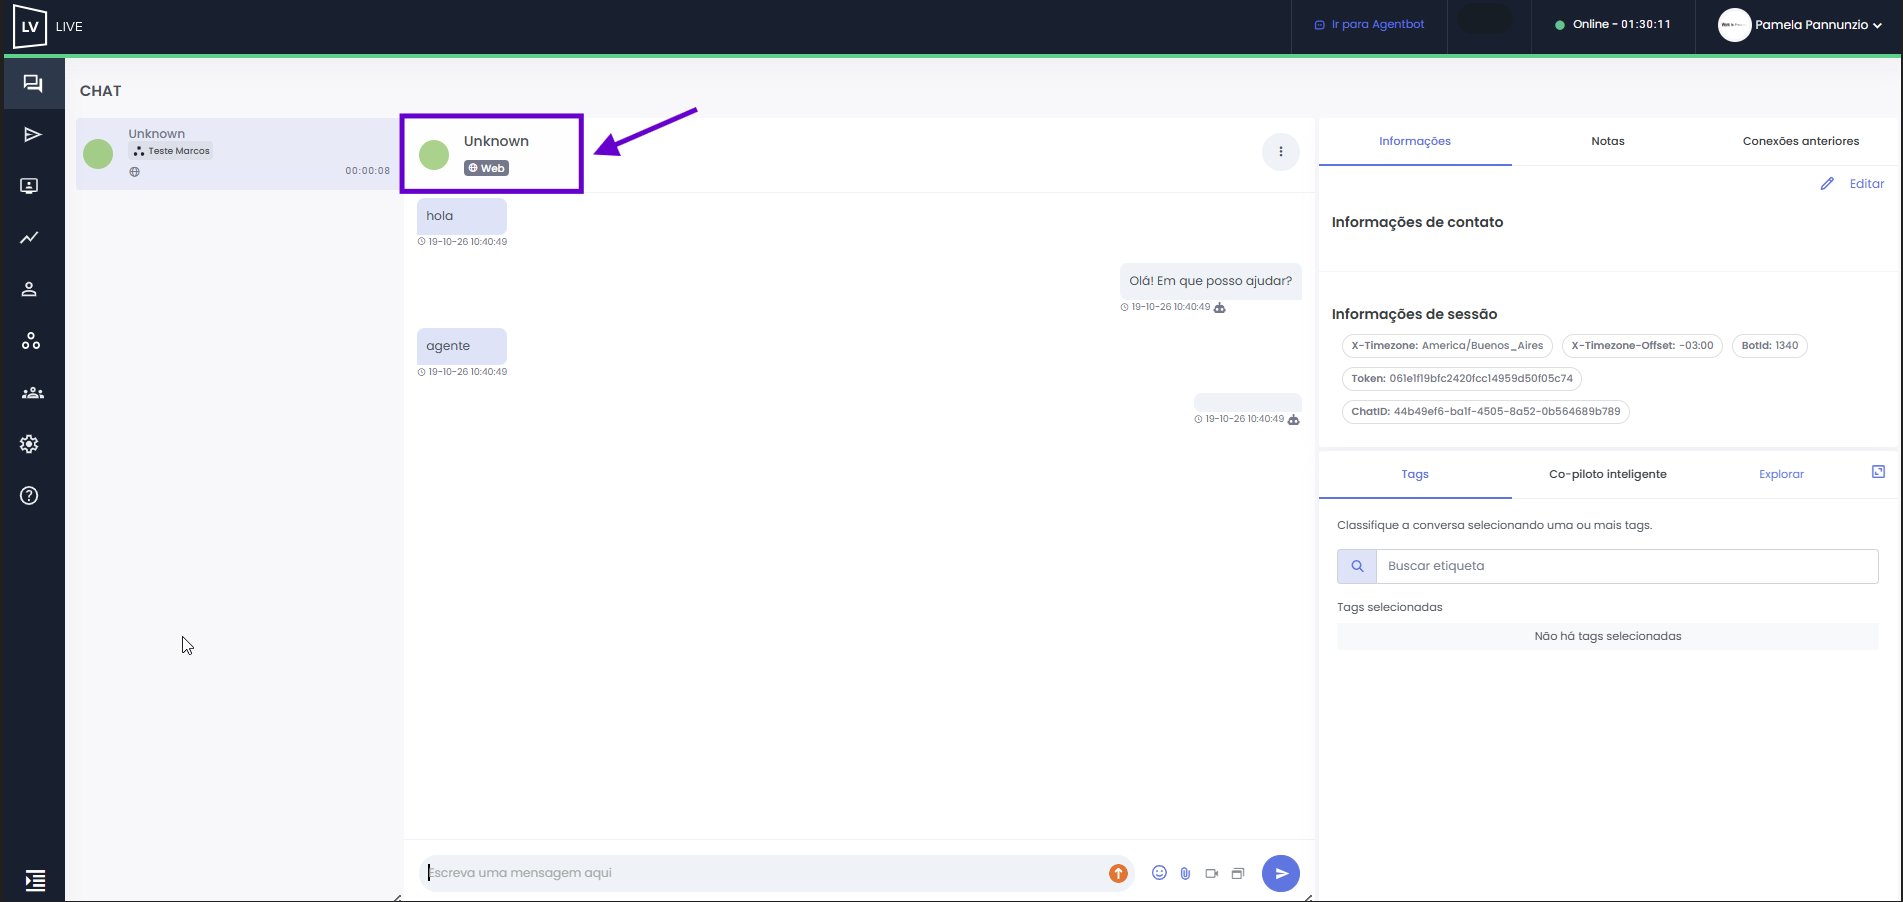Open the settings gear in sidebar
The image size is (1903, 902).
coord(30,444)
